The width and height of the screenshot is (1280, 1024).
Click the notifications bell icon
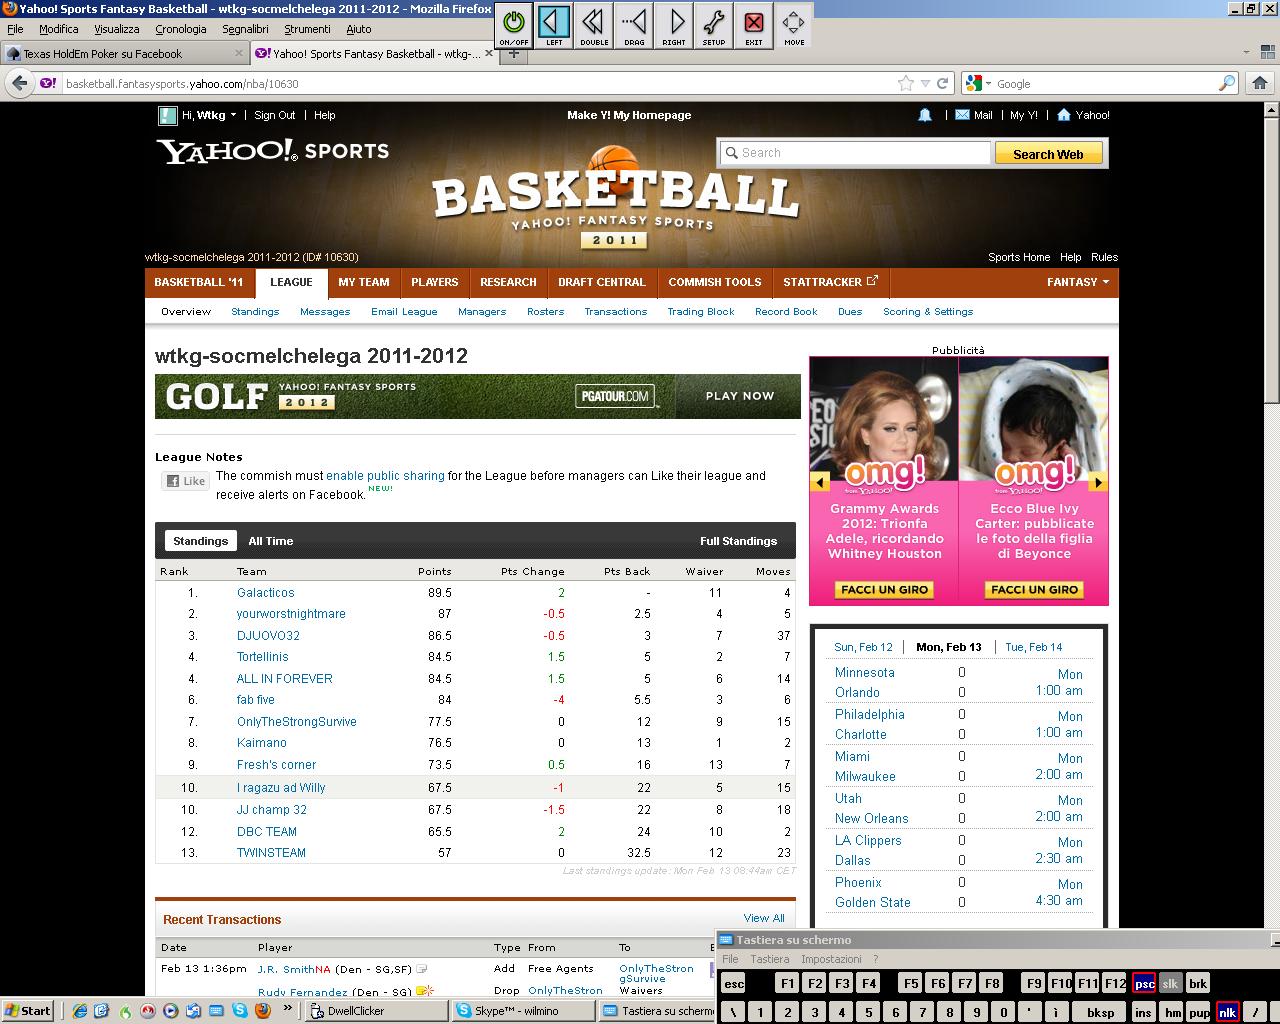pos(925,115)
